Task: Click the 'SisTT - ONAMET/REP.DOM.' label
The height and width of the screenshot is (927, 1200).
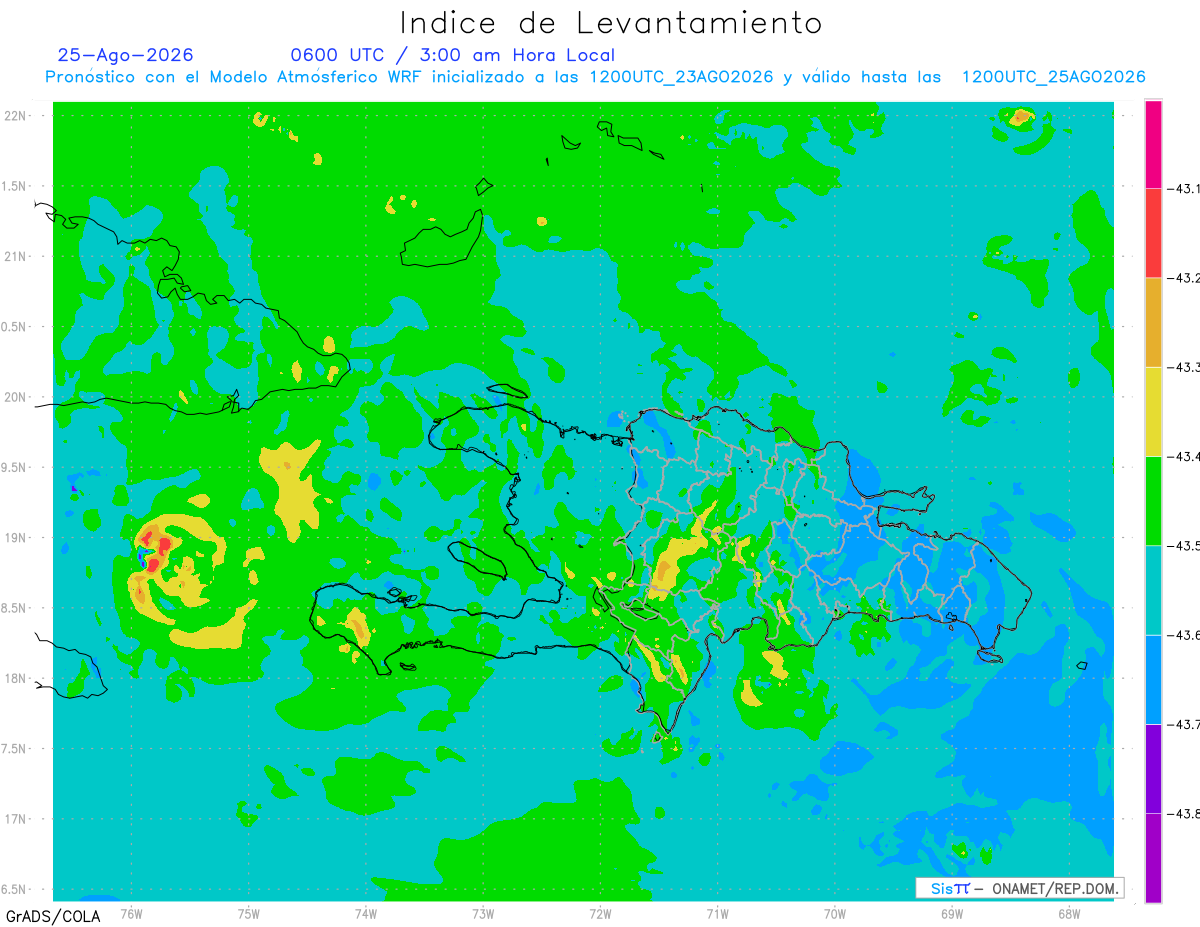Action: [1020, 888]
